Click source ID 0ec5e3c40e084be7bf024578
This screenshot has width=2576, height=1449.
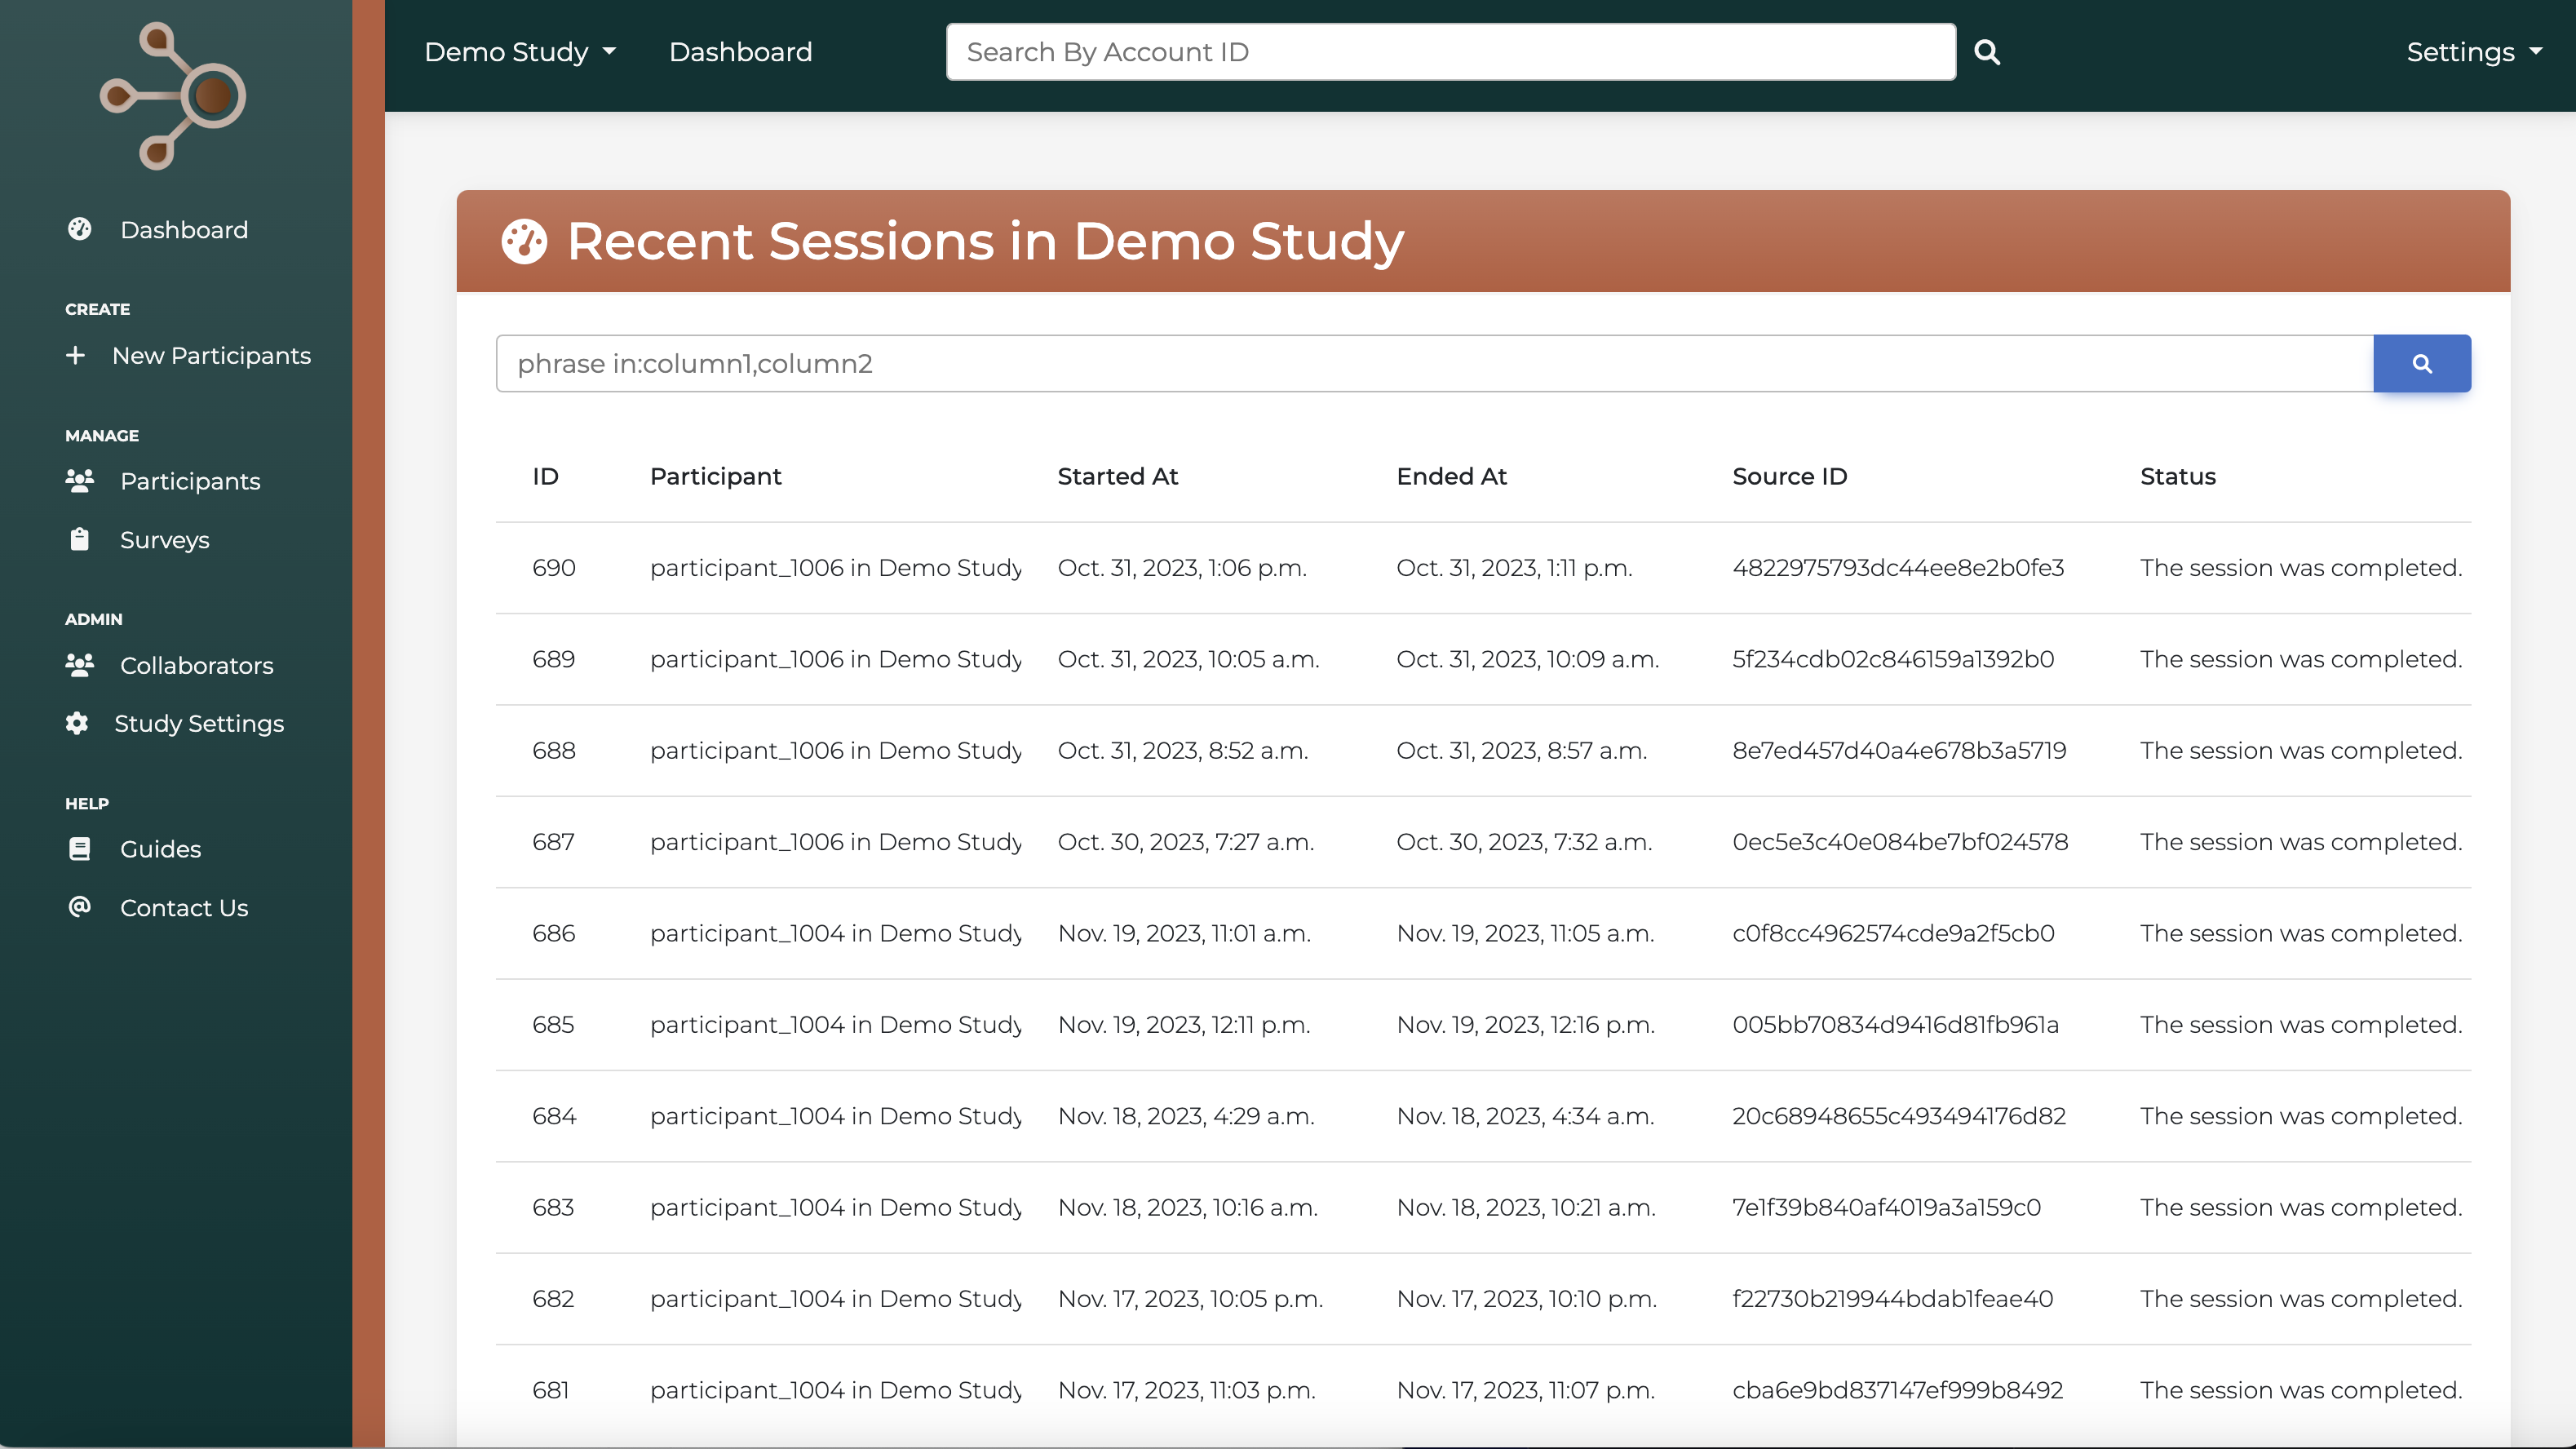point(1900,841)
